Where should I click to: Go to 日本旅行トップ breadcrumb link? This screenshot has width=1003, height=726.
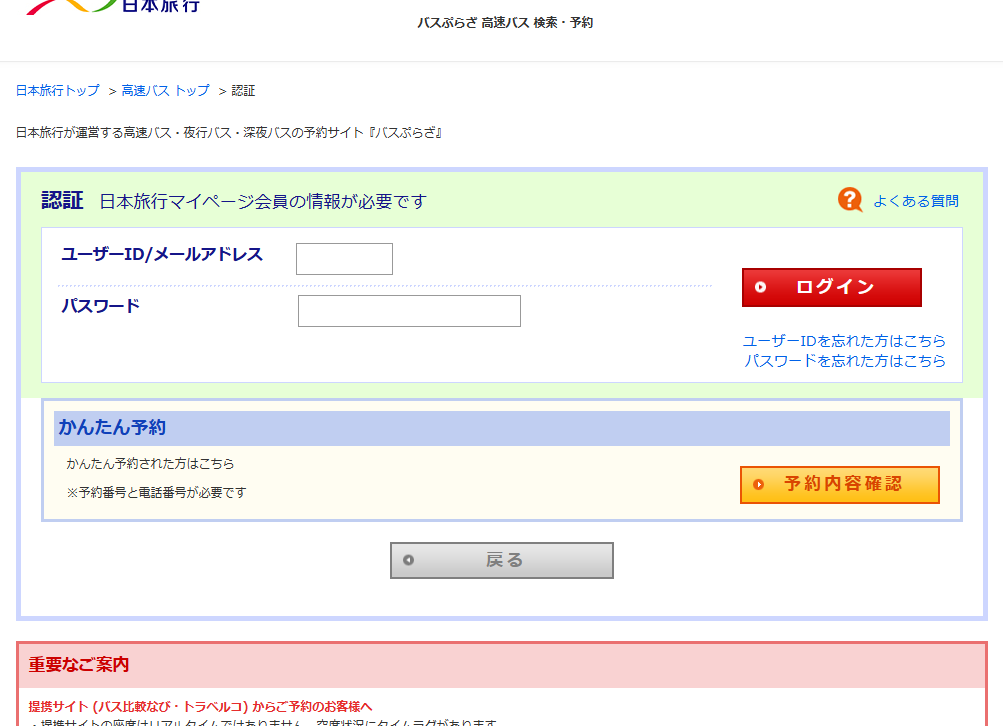pyautogui.click(x=58, y=91)
